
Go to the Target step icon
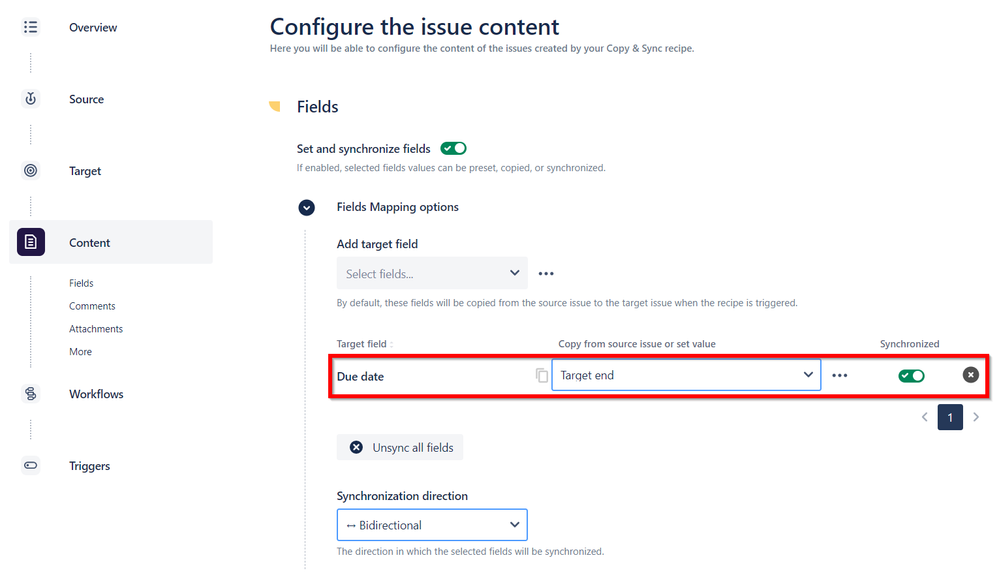click(31, 170)
